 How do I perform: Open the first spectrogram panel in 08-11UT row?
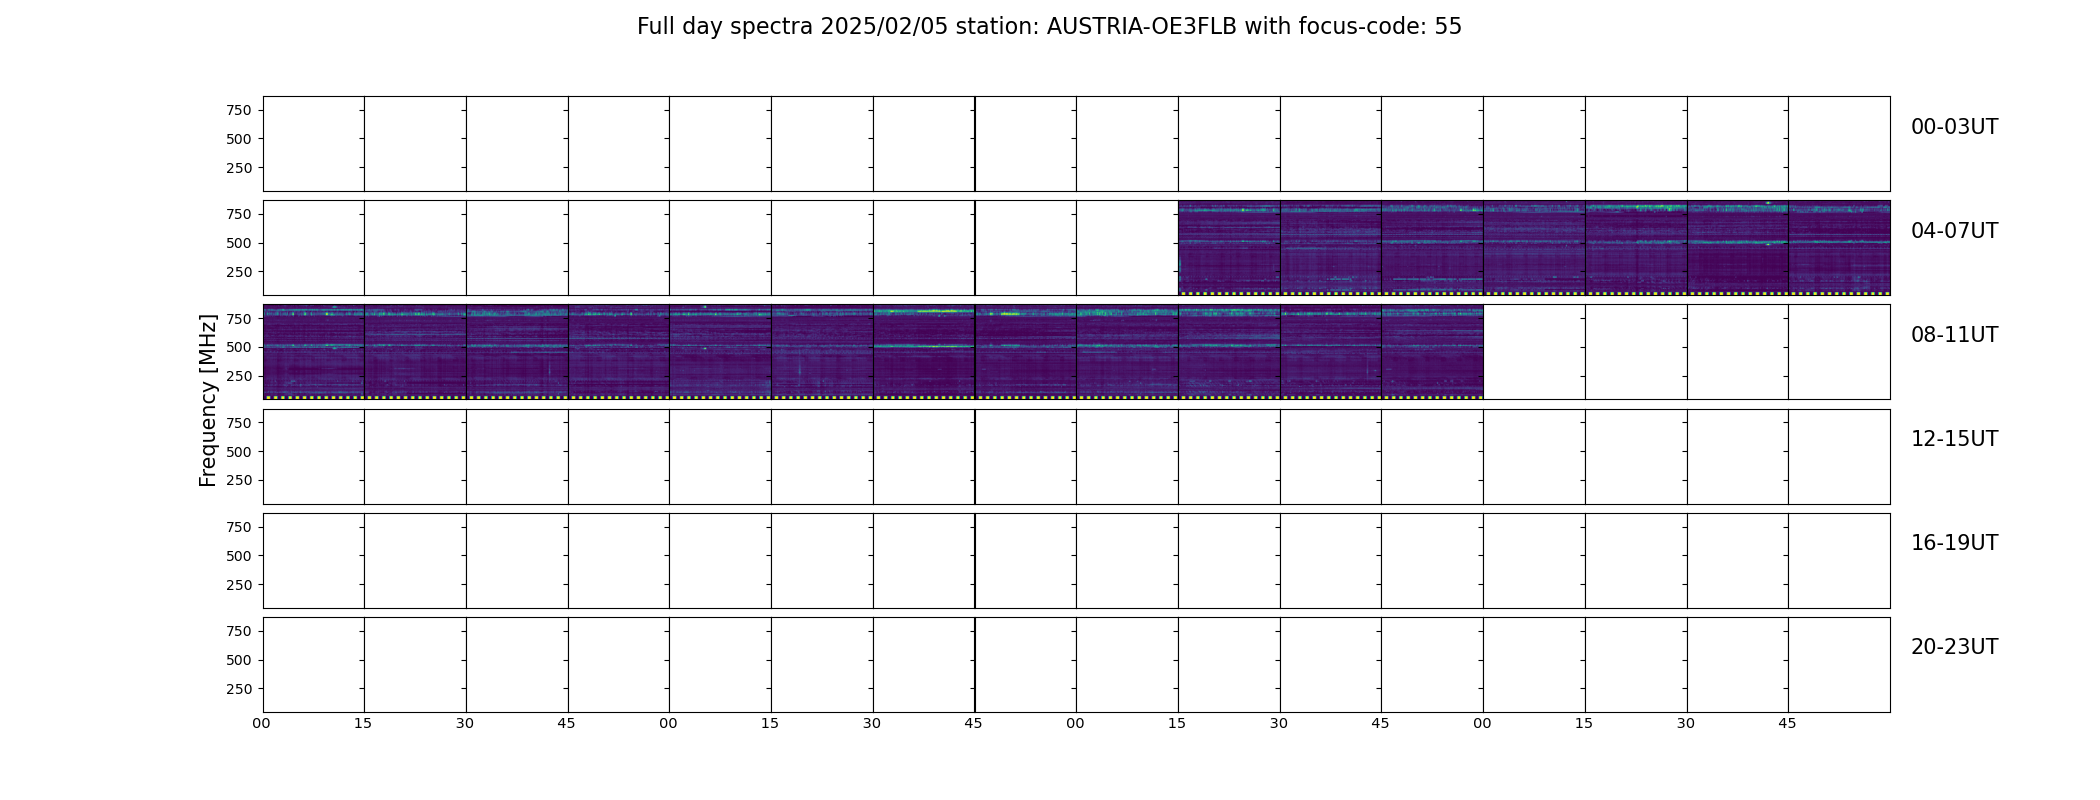pos(313,351)
